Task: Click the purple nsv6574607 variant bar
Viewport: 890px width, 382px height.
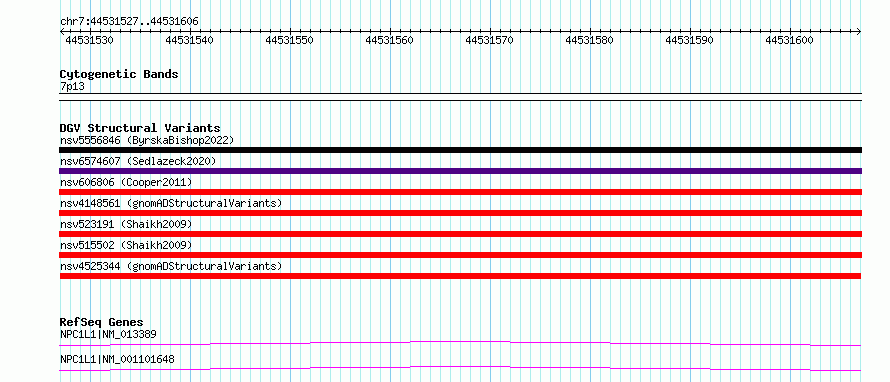Action: click(460, 171)
